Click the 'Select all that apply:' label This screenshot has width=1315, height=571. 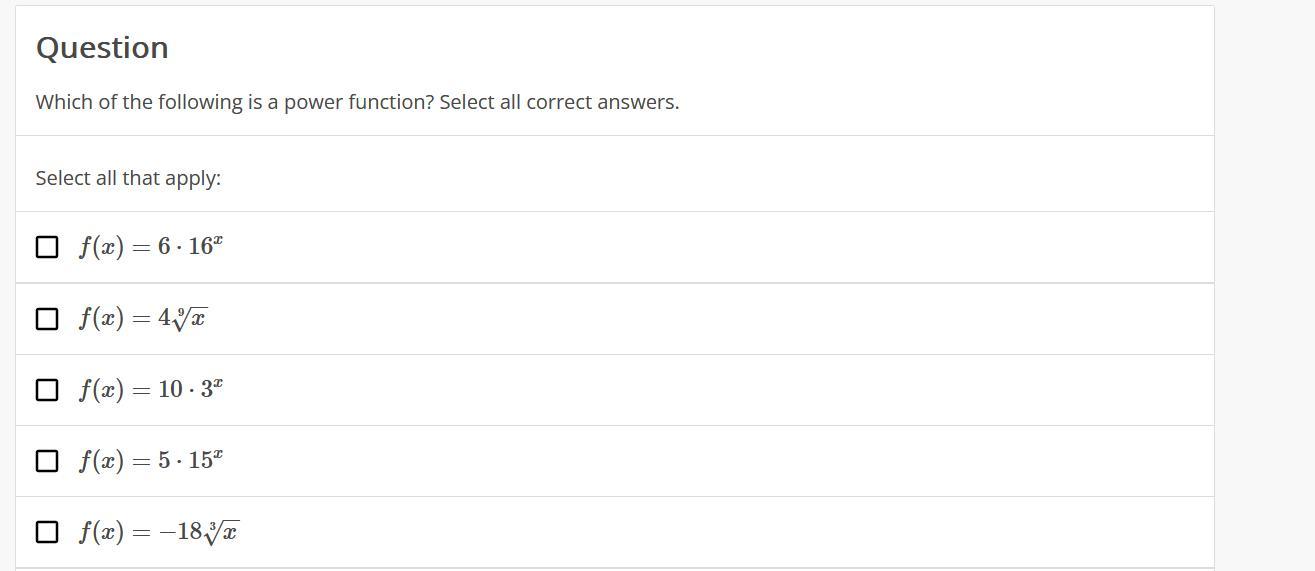point(128,178)
